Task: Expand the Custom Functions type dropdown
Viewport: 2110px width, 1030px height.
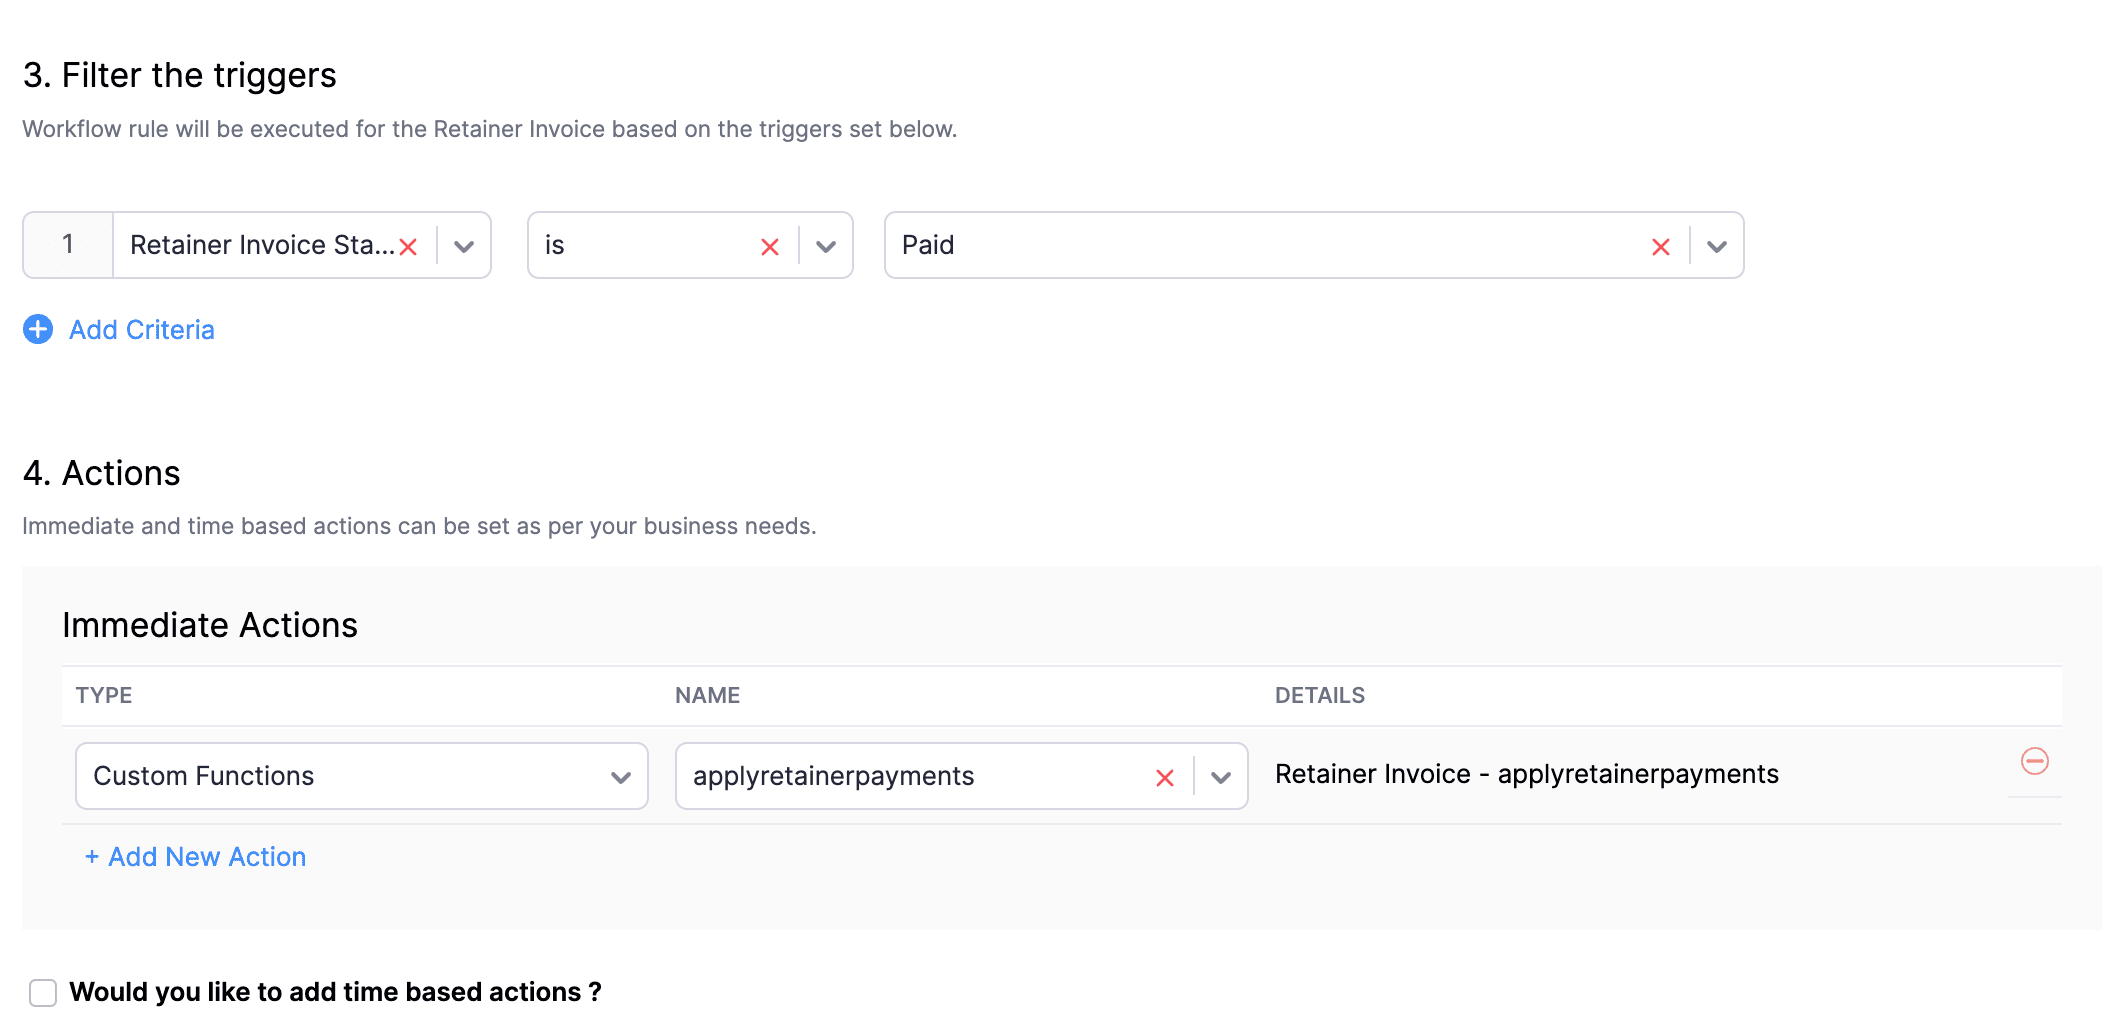Action: [621, 777]
